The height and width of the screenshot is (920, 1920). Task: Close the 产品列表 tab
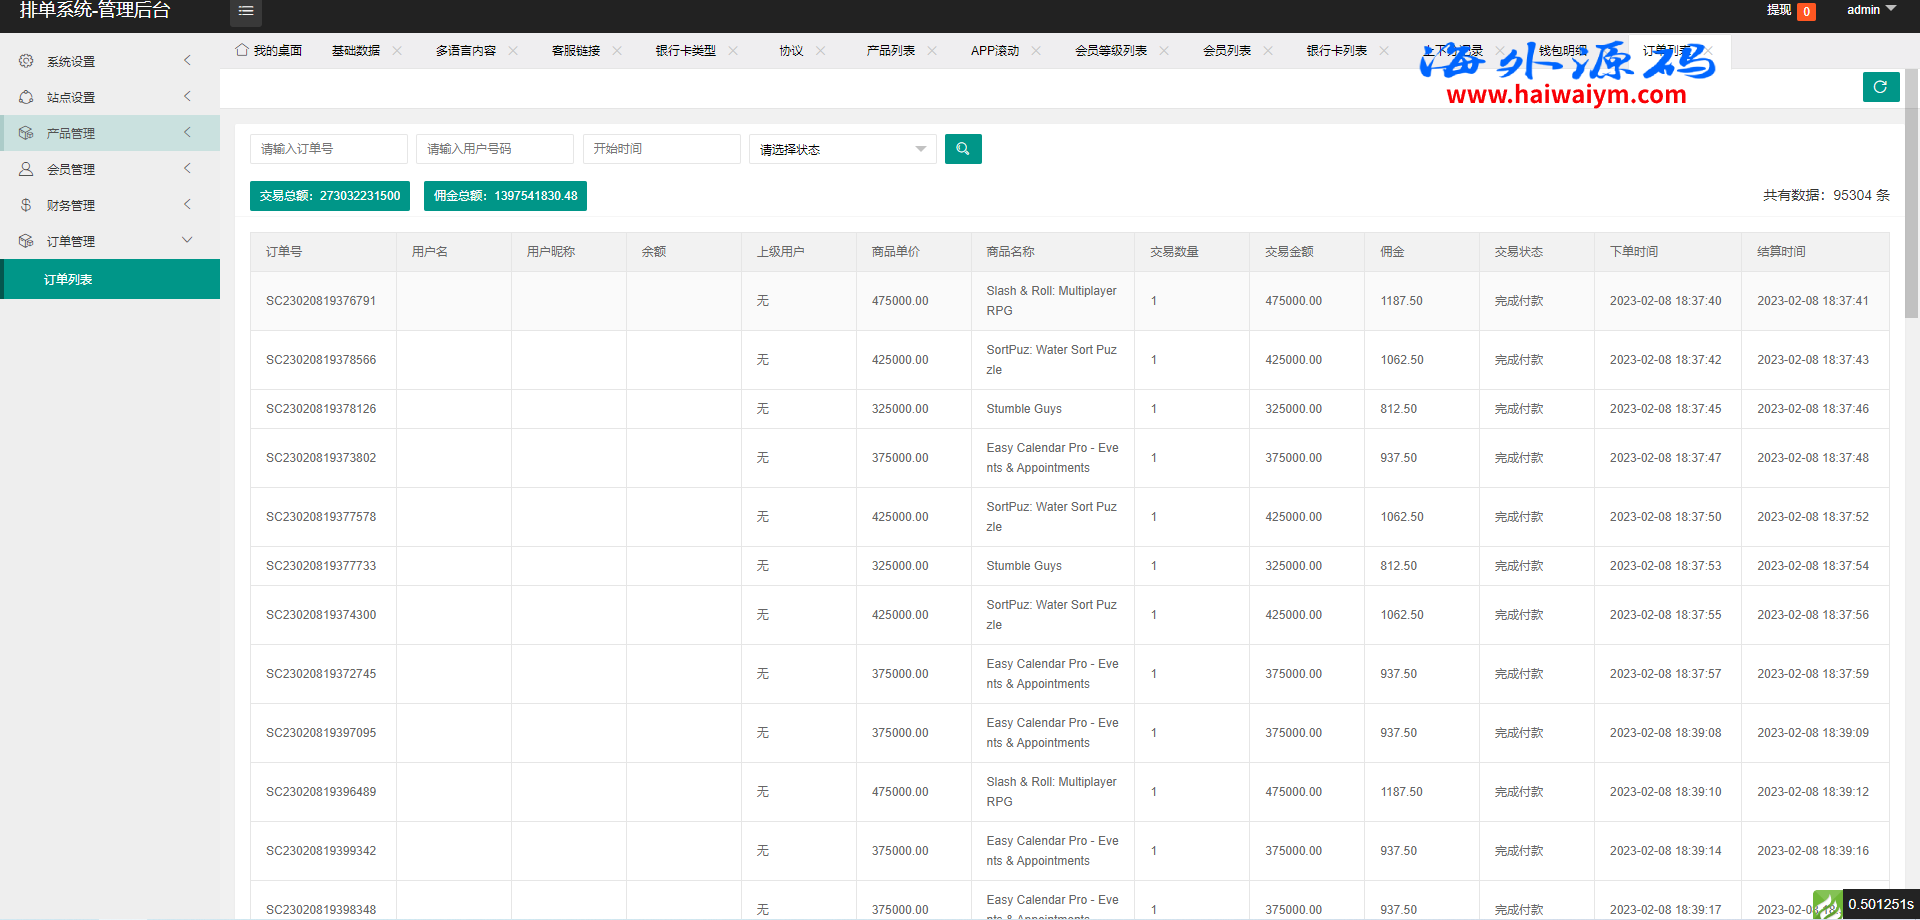point(932,50)
